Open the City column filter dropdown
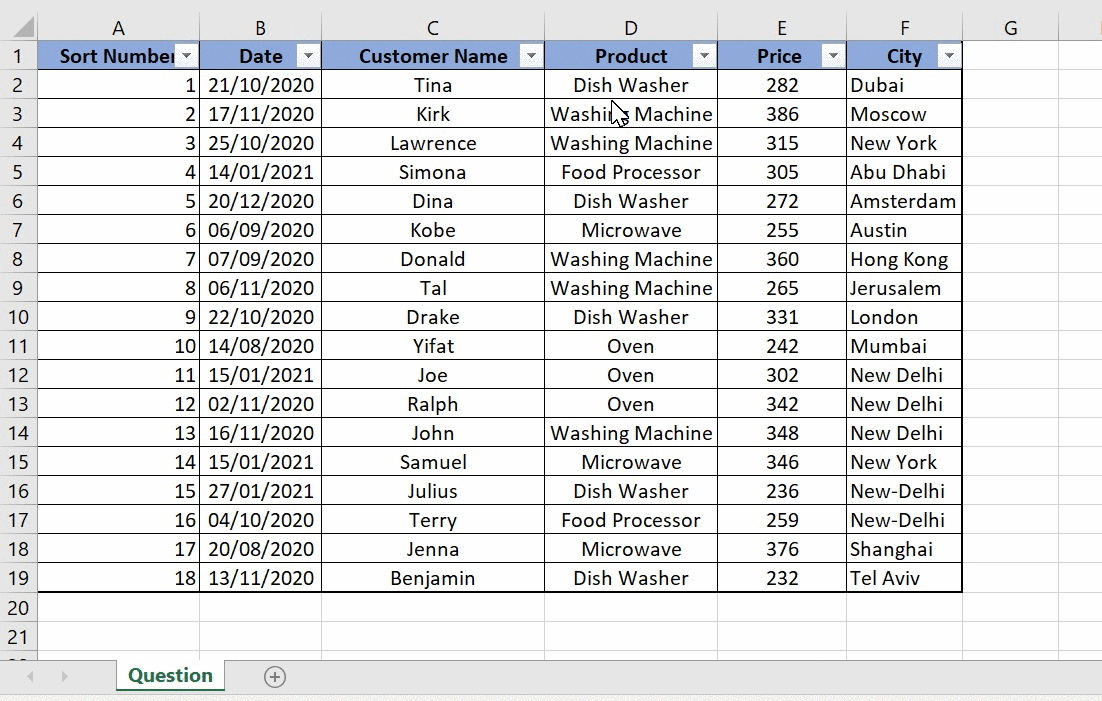Viewport: 1102px width, 701px height. coord(949,56)
